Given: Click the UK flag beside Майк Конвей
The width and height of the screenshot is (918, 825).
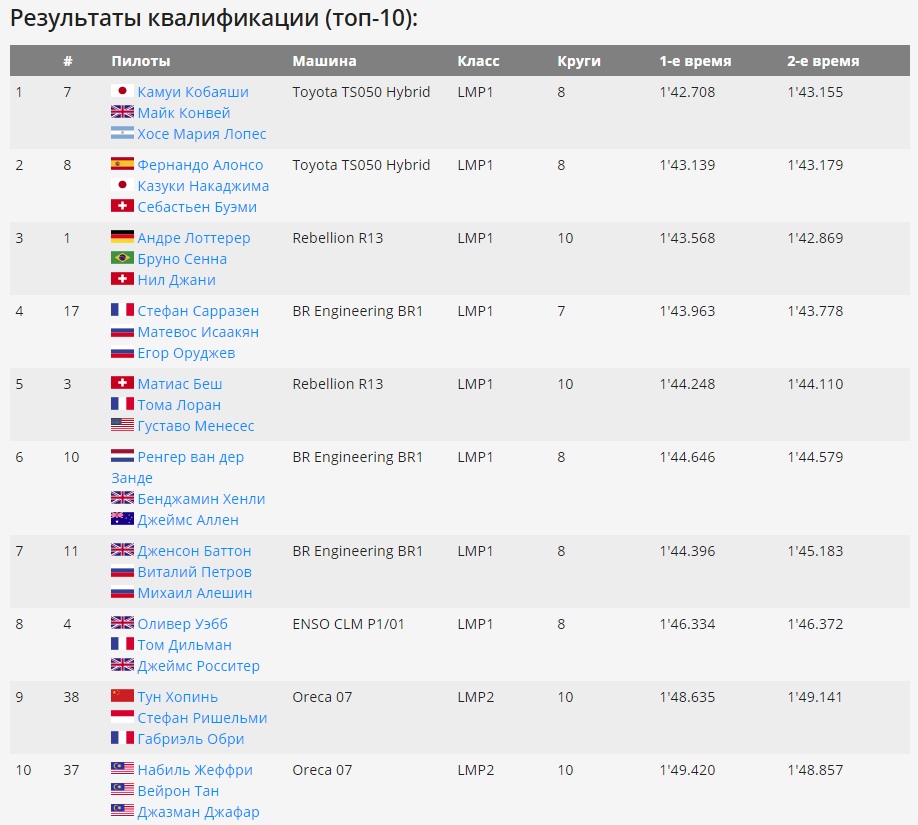Looking at the screenshot, I should click(x=122, y=112).
